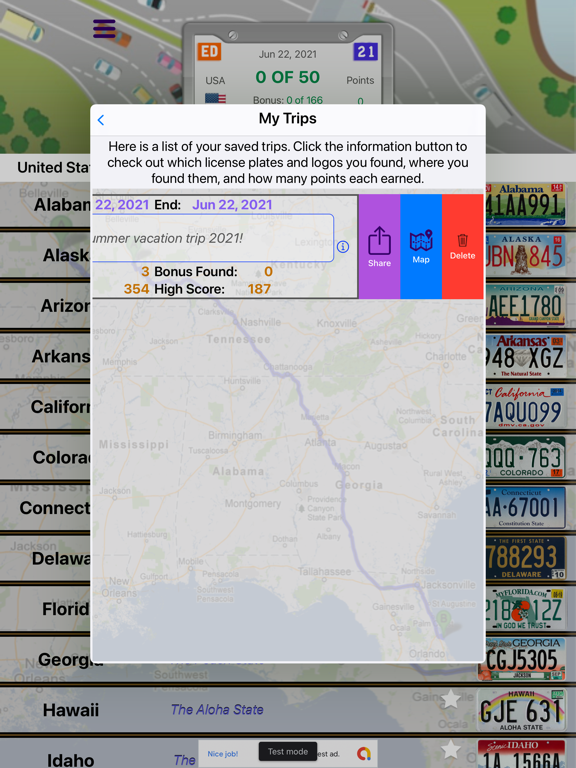Tap the Delaware license plate
The image size is (576, 768).
click(x=525, y=558)
